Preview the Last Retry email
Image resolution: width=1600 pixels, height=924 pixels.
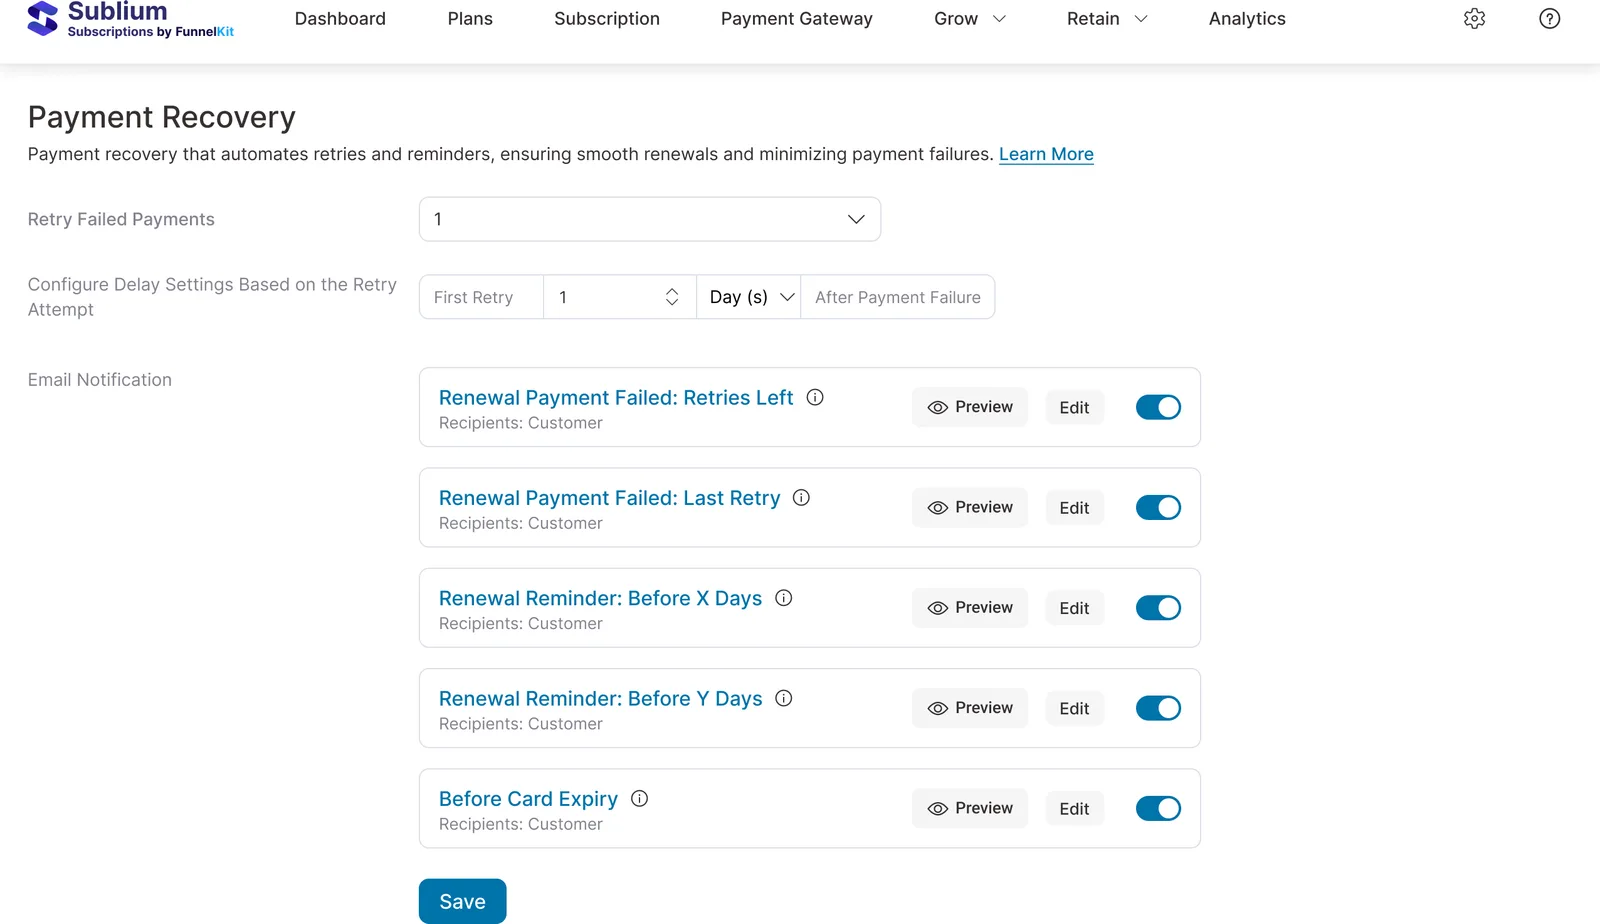coord(970,507)
